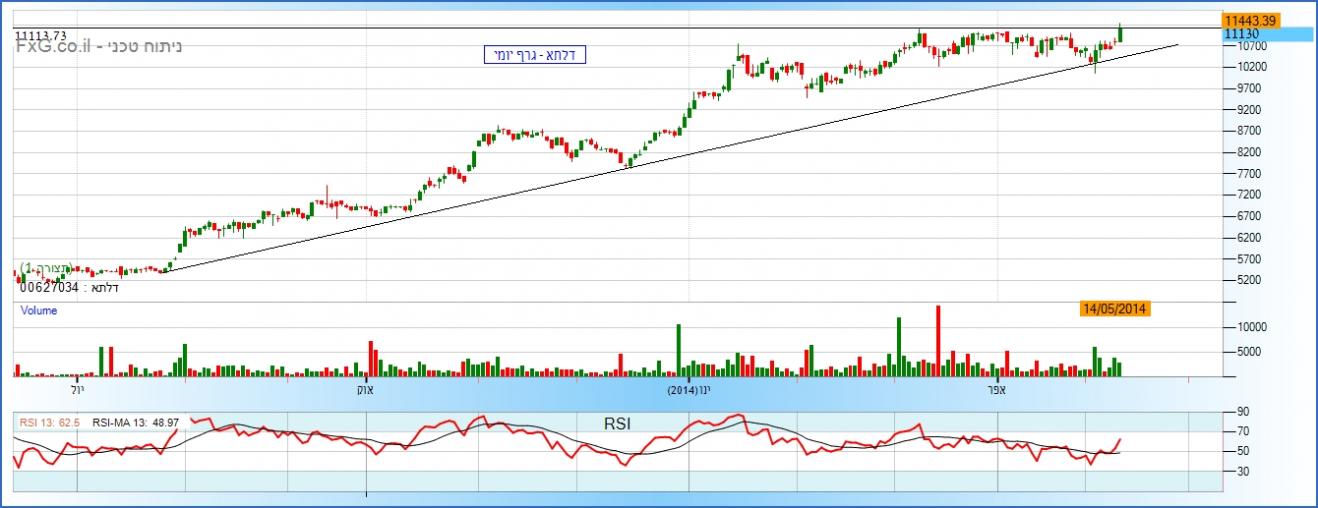Select the RSI 13: 62.5 legend

[x=48, y=423]
